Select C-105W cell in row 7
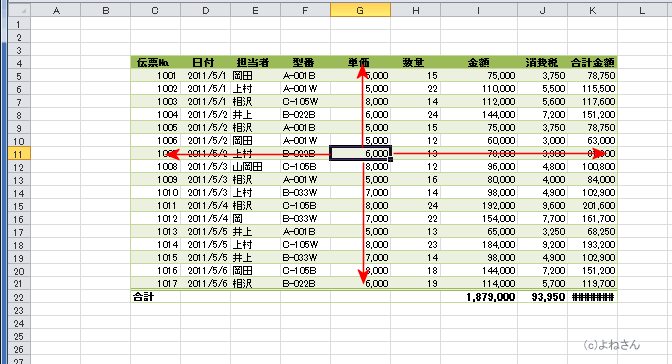672x364 pixels. pyautogui.click(x=305, y=102)
